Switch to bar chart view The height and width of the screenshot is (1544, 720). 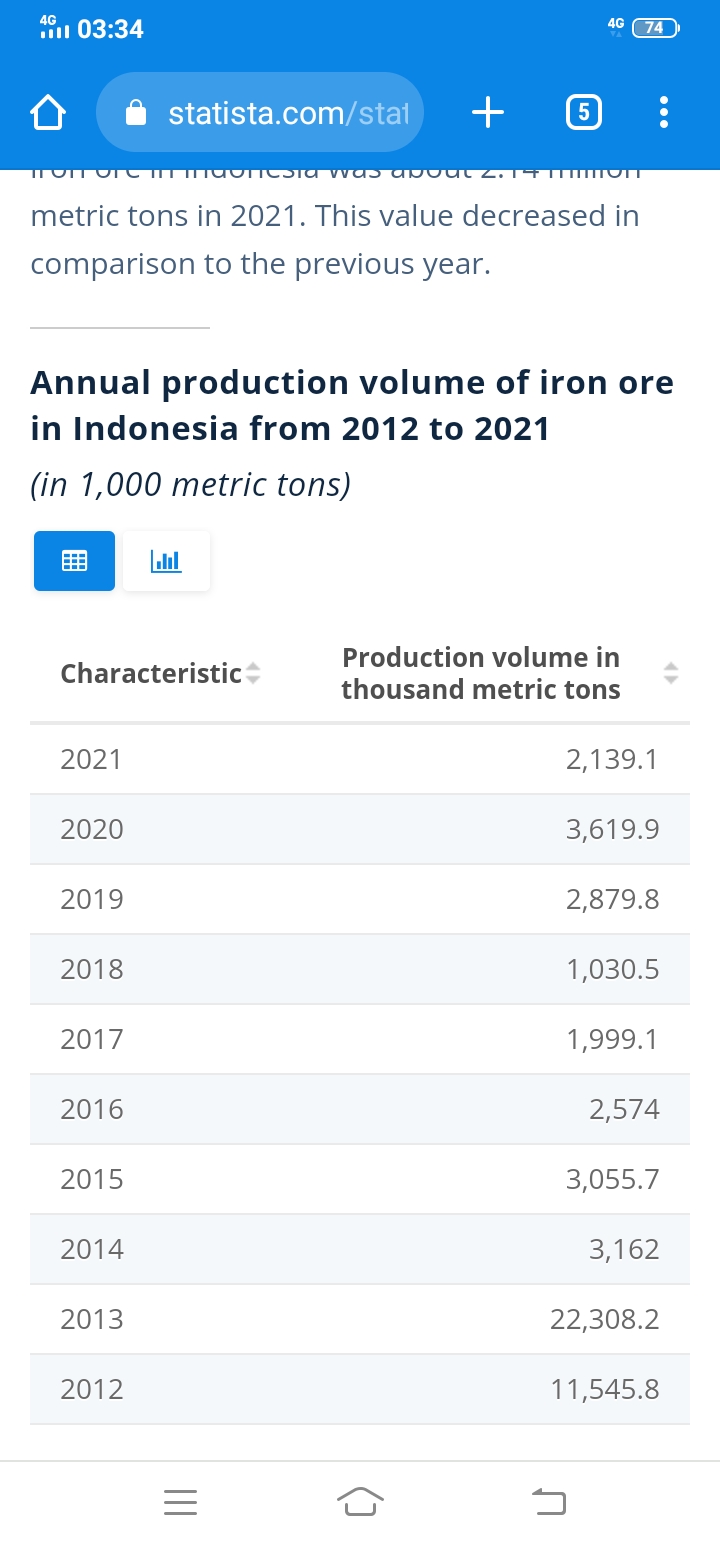(166, 561)
